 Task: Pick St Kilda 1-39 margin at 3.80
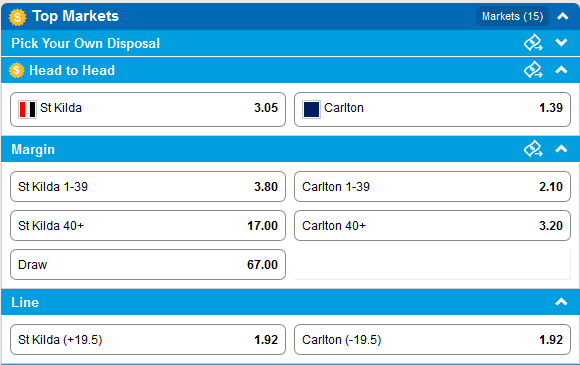148,186
